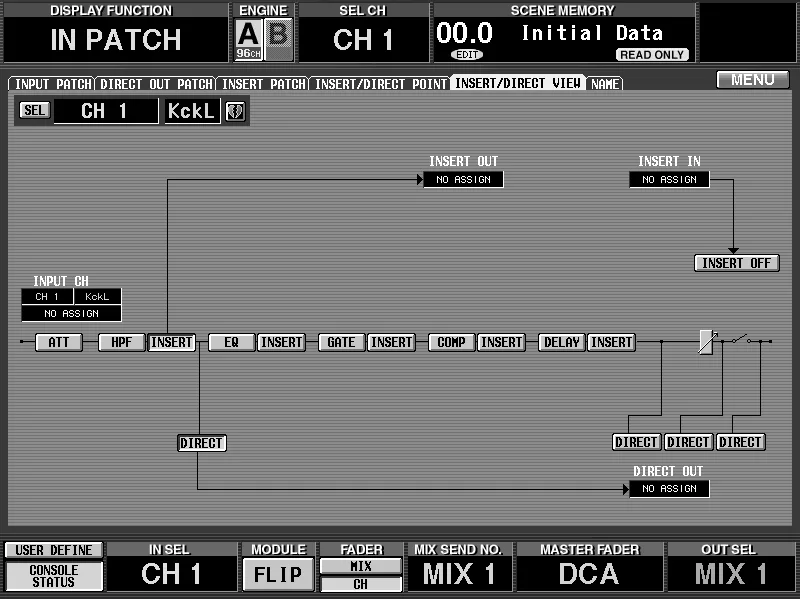Click the IN PATCH display function title
800x599 pixels.
coord(116,40)
